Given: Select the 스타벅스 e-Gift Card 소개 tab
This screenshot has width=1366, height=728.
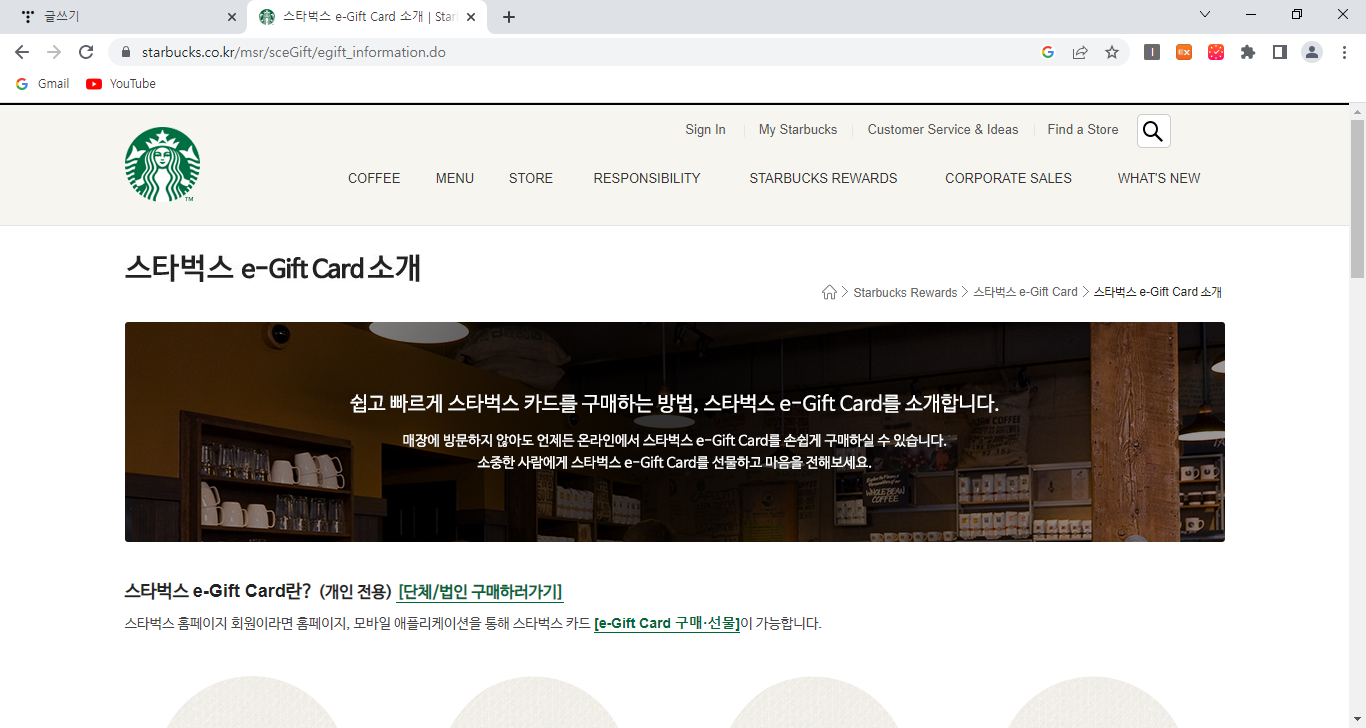Looking at the screenshot, I should [365, 17].
